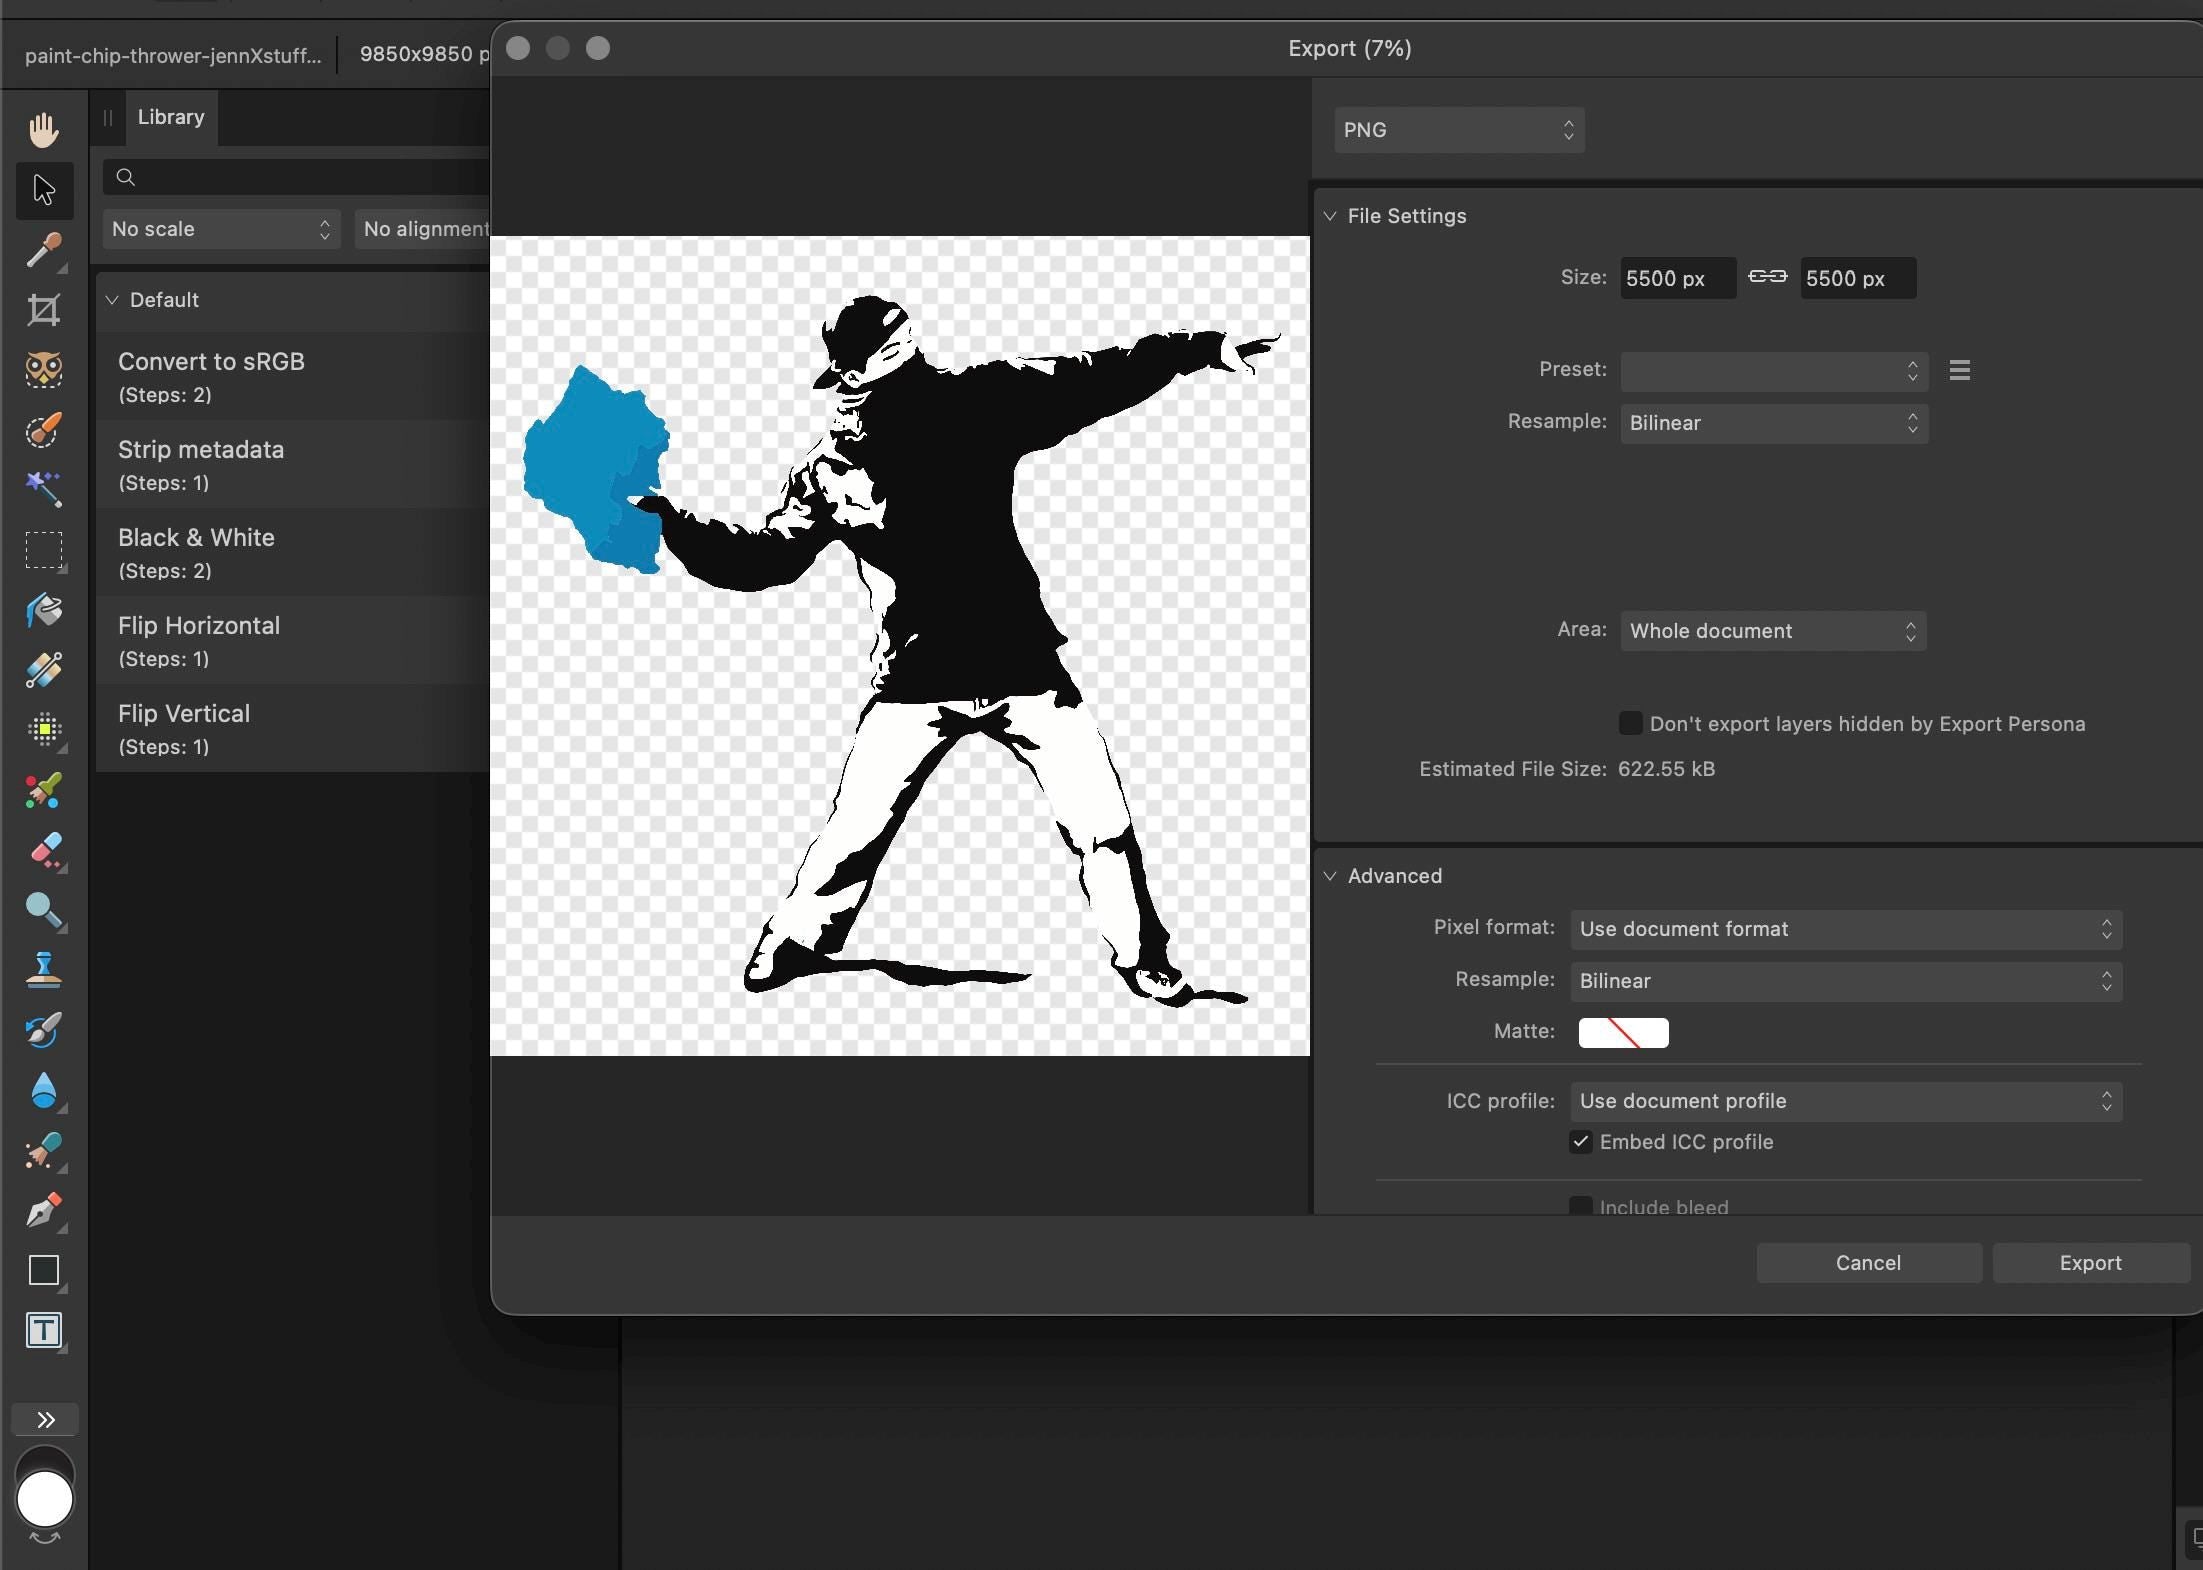Click the Export button
Viewport: 2203px width, 1570px height.
point(2091,1263)
